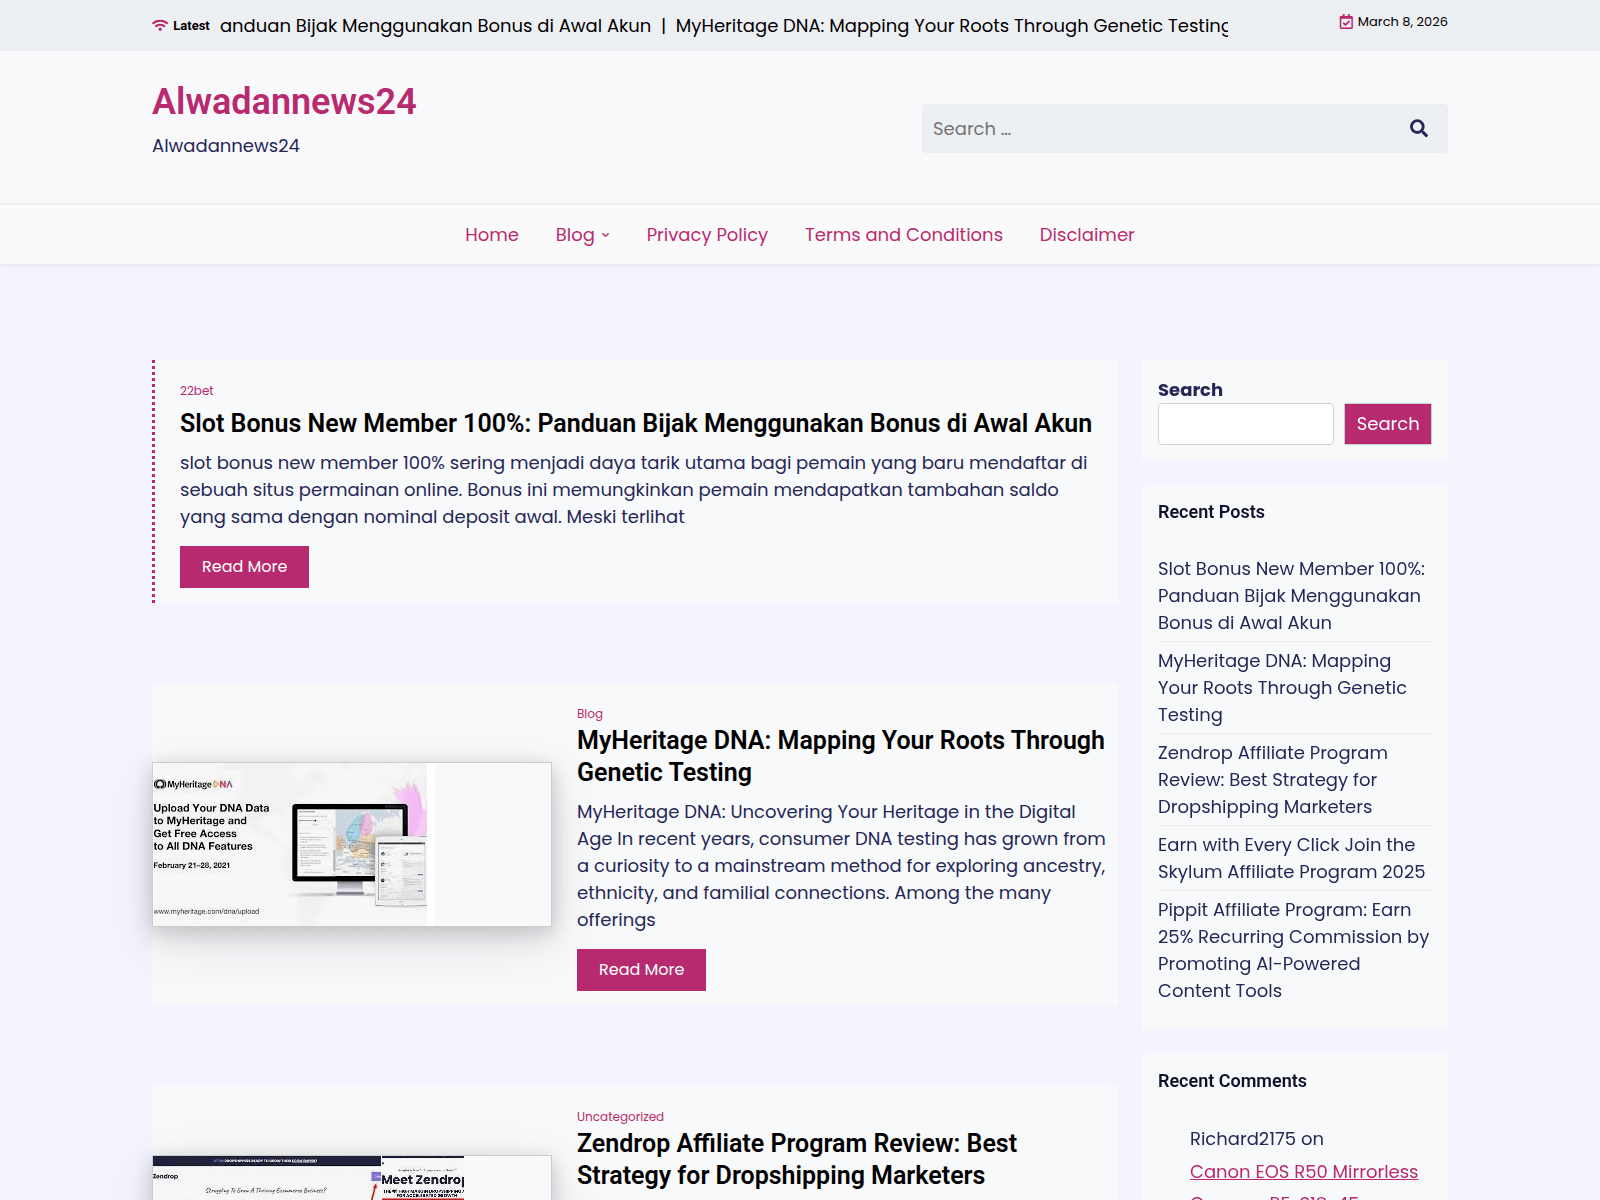Open Slot Bonus New Member 100% article title
This screenshot has width=1600, height=1200.
coord(636,423)
